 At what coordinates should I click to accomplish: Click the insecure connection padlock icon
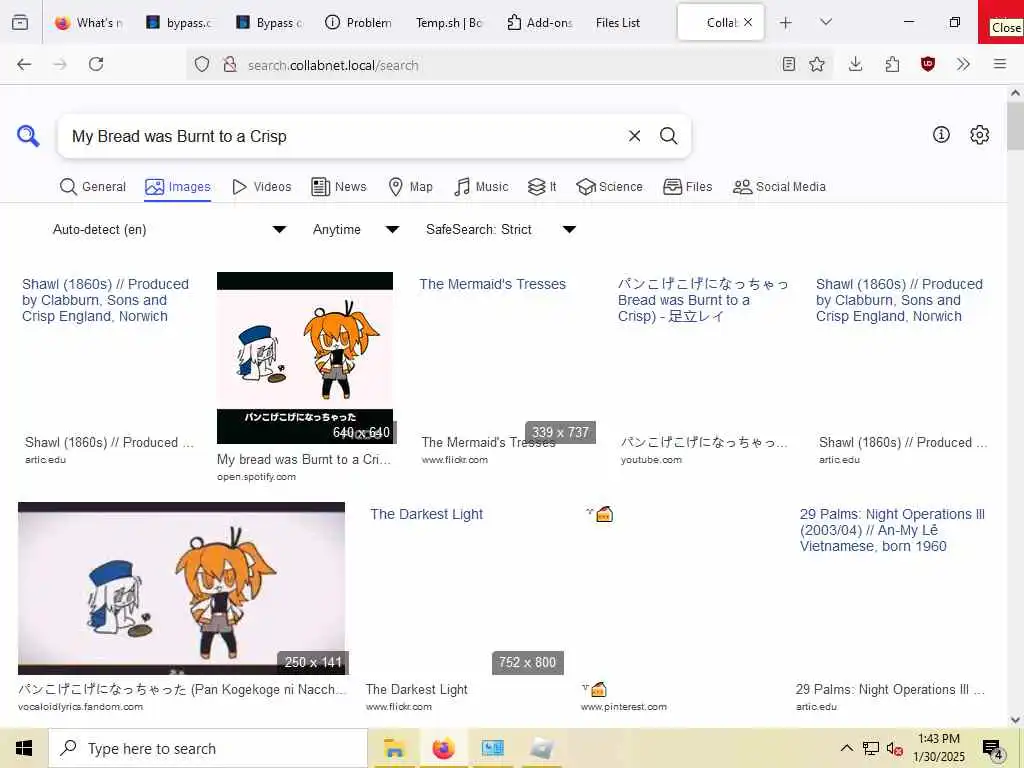coord(229,65)
